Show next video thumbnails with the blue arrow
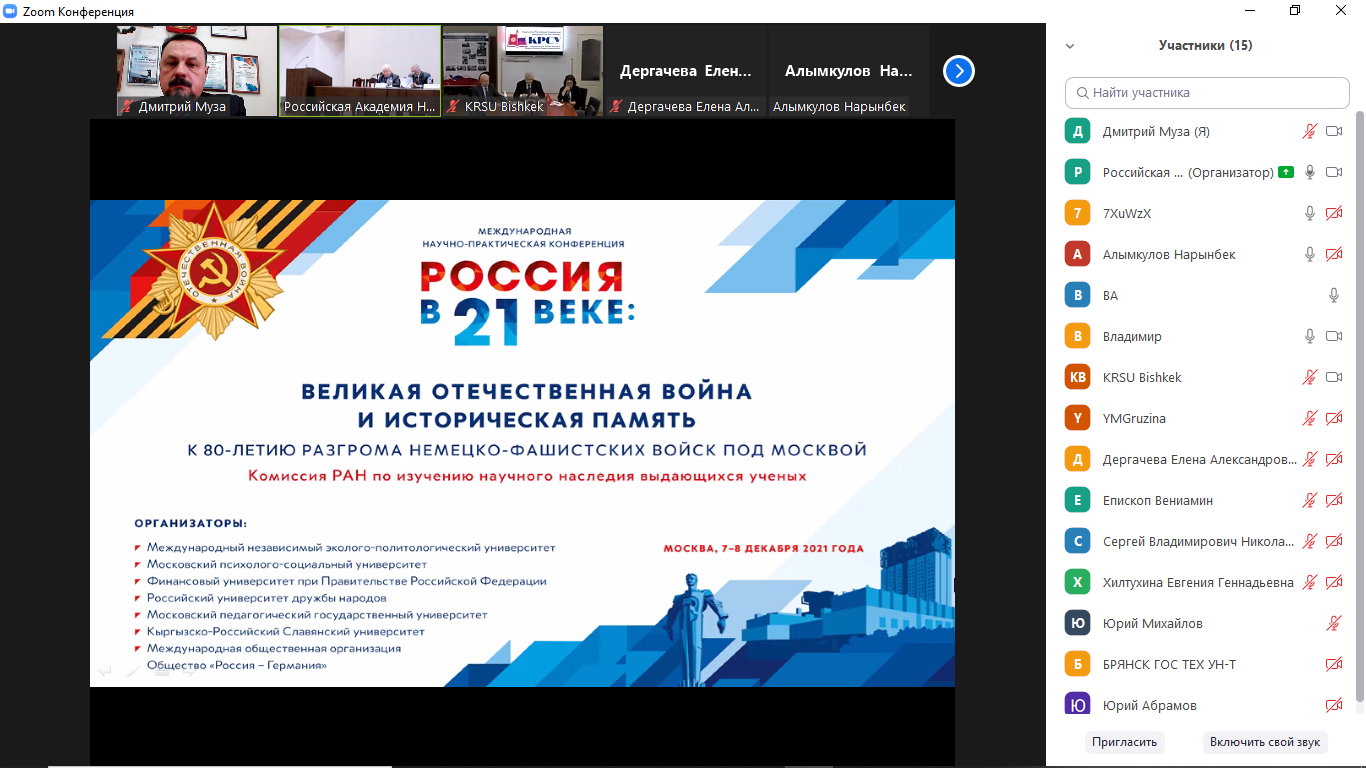Viewport: 1366px width, 768px height. pos(959,71)
